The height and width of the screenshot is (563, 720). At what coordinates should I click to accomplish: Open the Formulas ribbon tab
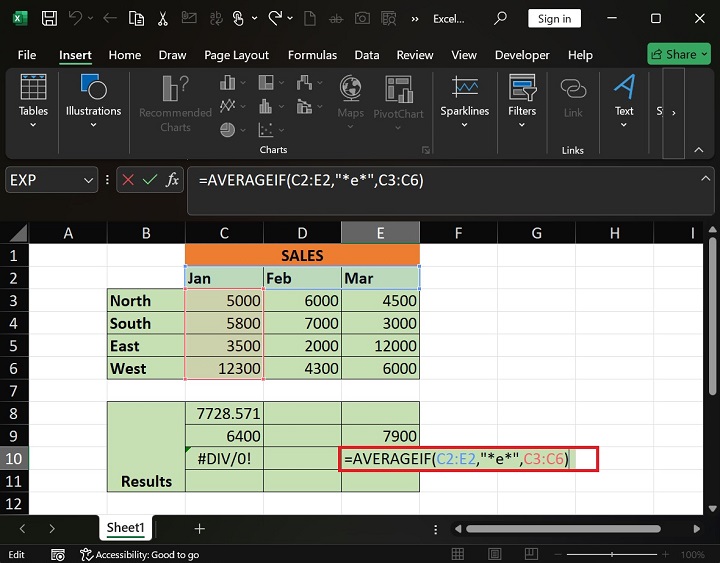pos(311,55)
